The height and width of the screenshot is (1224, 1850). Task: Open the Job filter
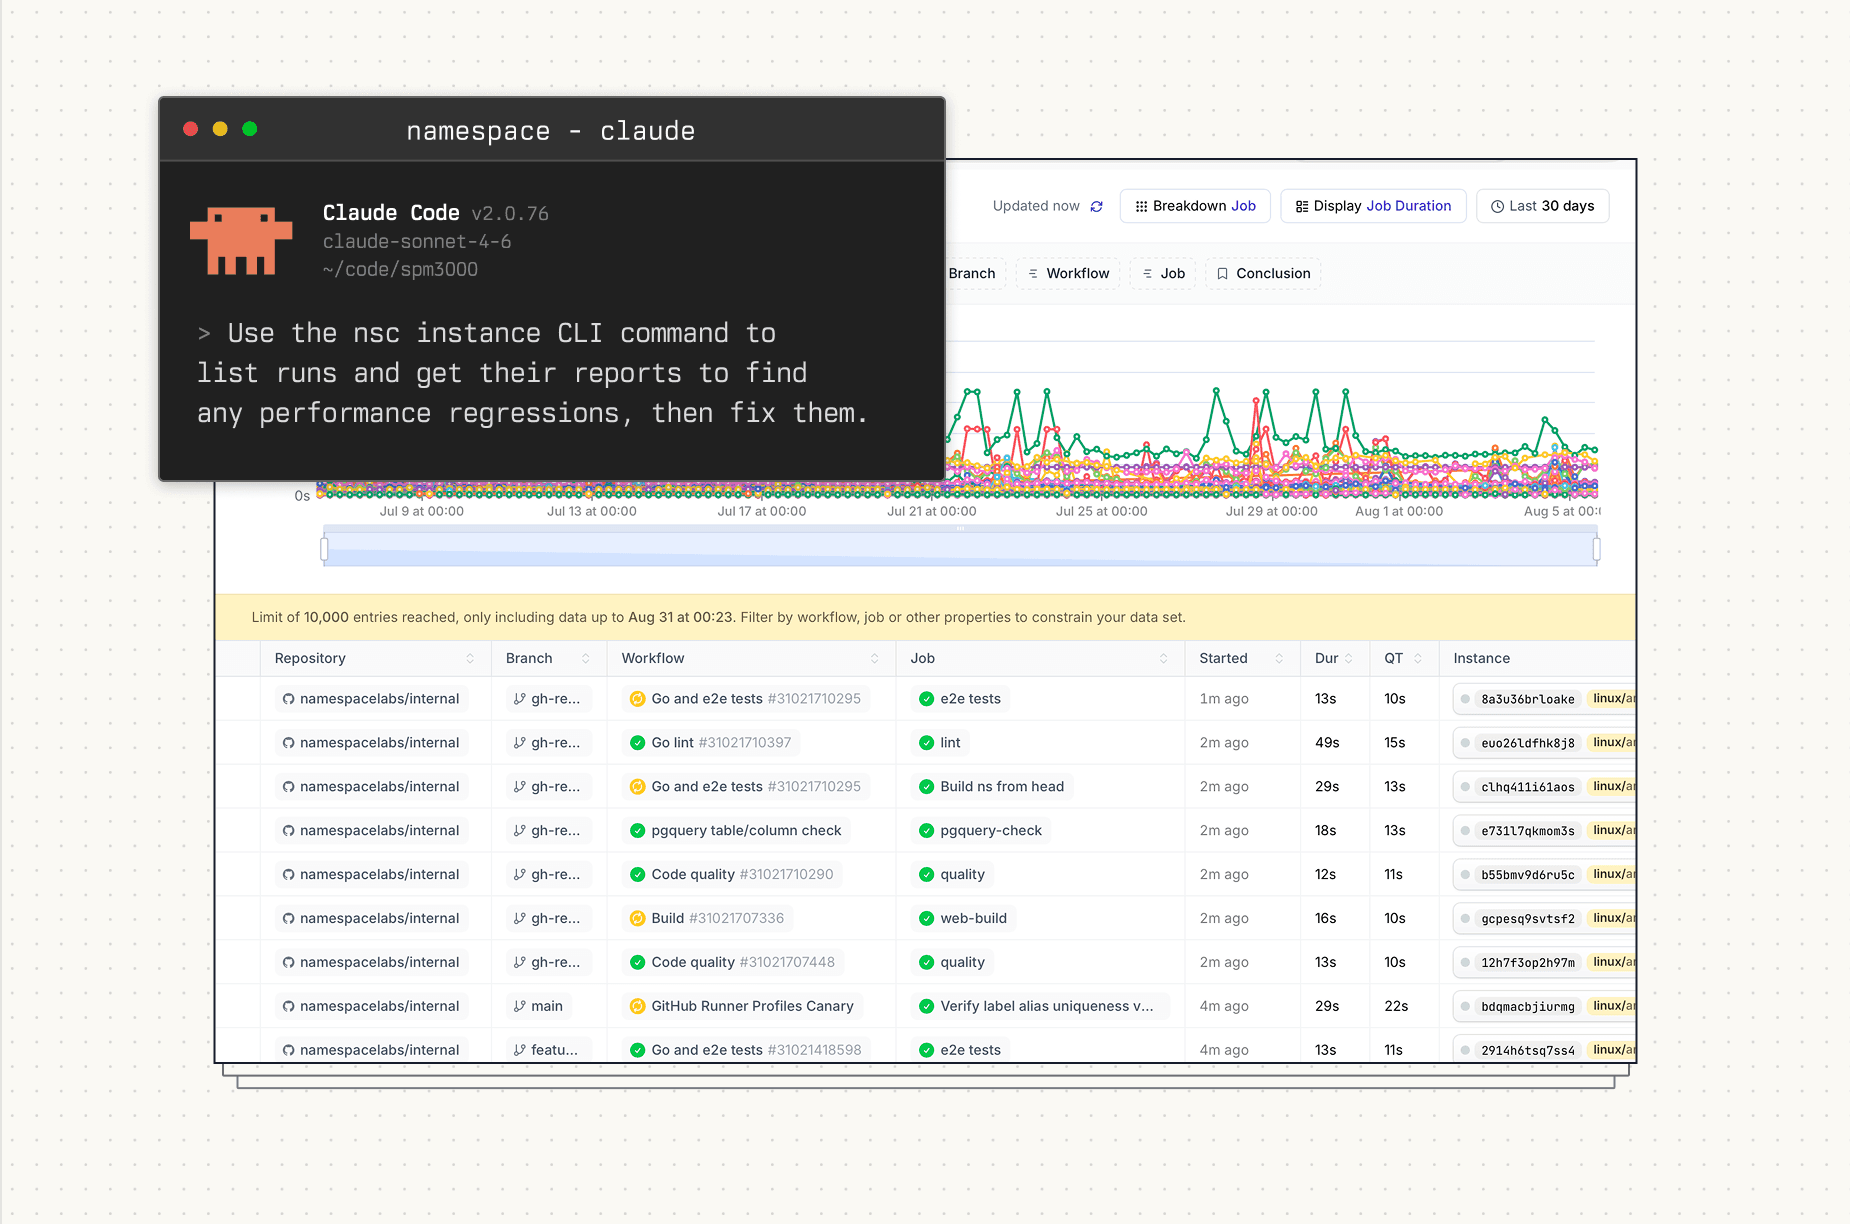[1163, 273]
